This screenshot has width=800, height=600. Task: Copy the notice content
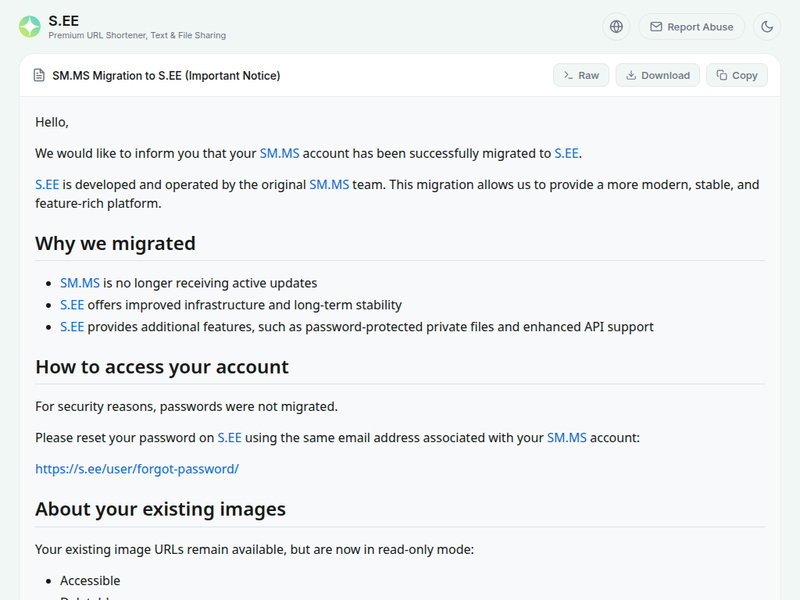[737, 75]
